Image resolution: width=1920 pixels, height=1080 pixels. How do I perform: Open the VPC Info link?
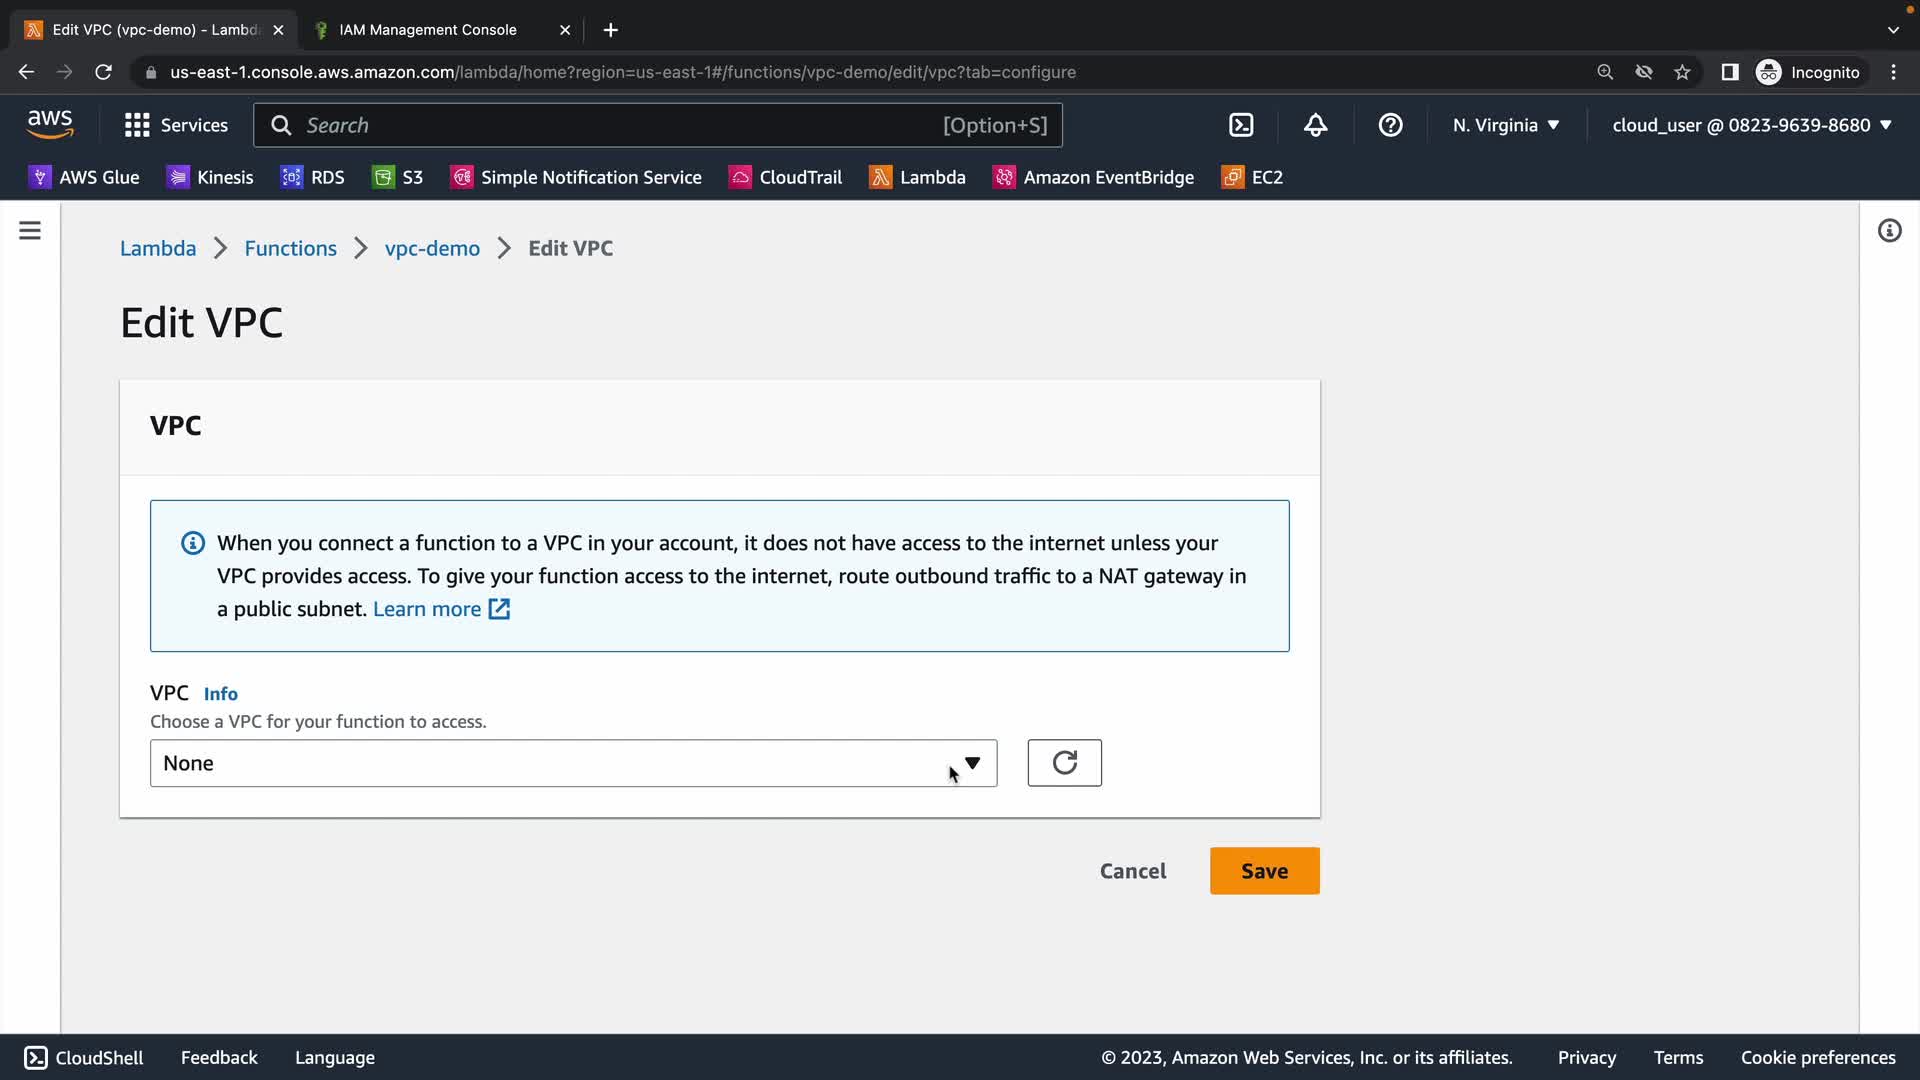coord(220,694)
